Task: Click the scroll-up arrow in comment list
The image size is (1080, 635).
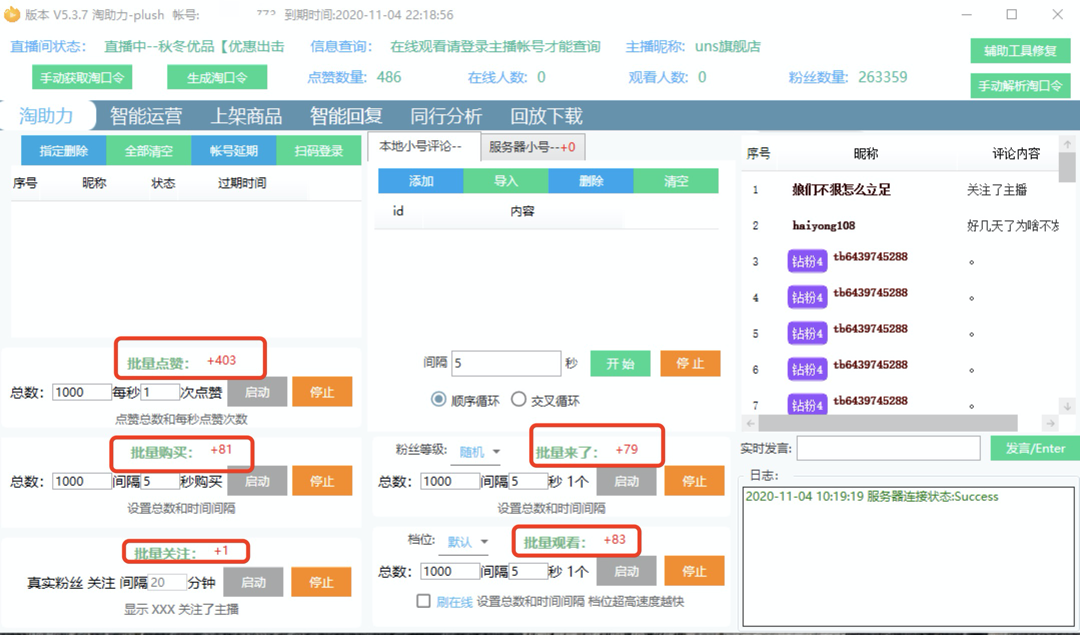Action: 1067,144
